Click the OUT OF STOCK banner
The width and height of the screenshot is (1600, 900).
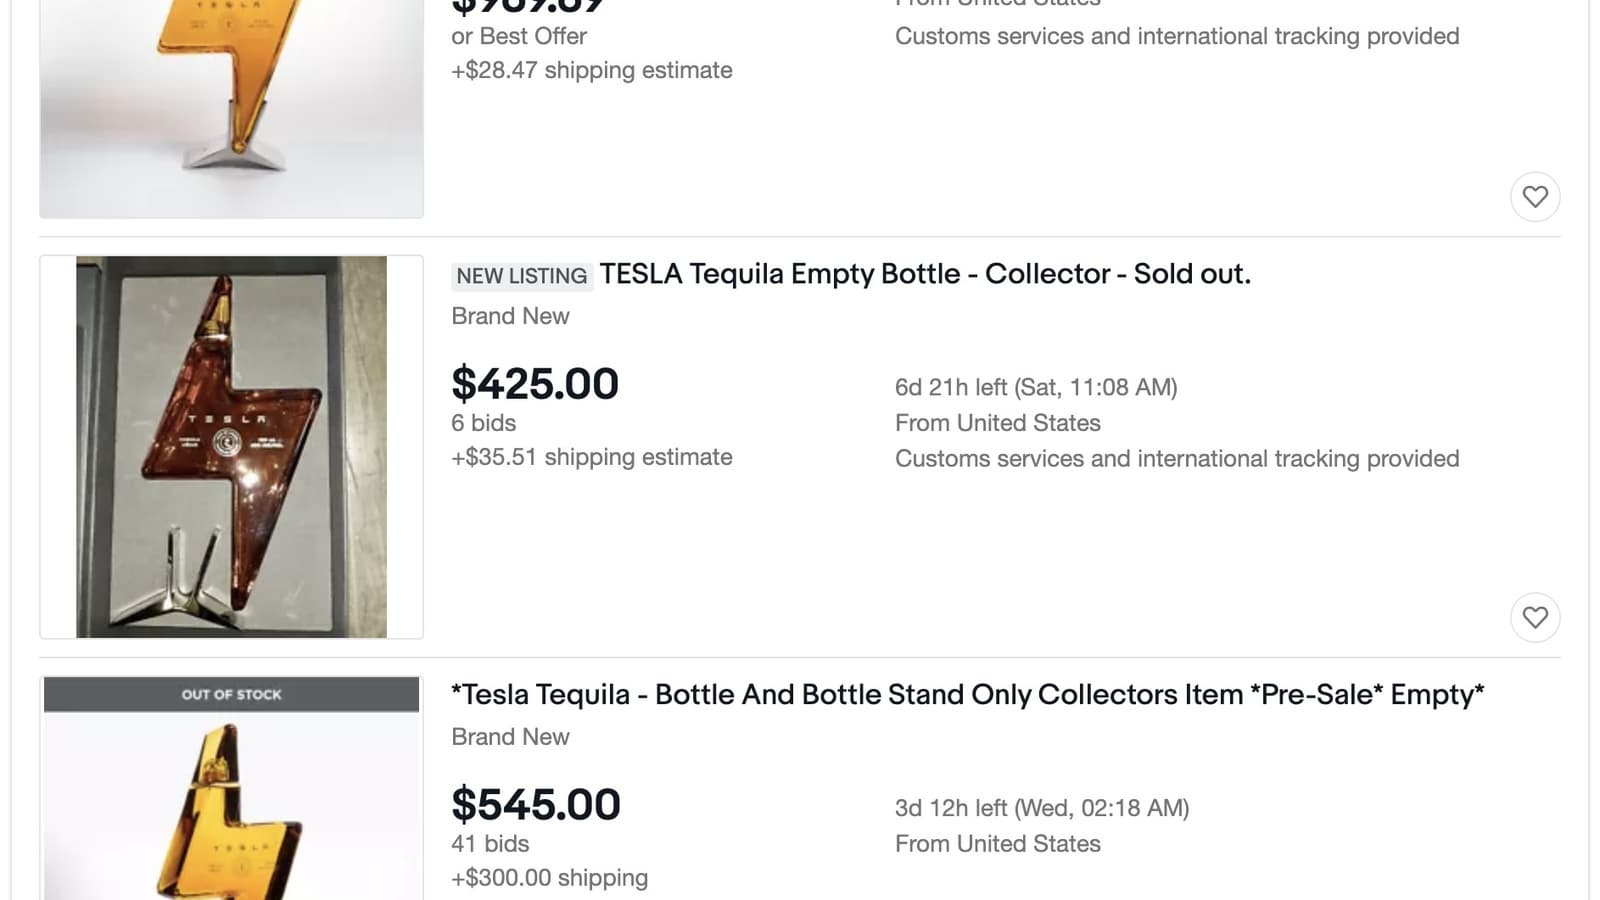[231, 694]
